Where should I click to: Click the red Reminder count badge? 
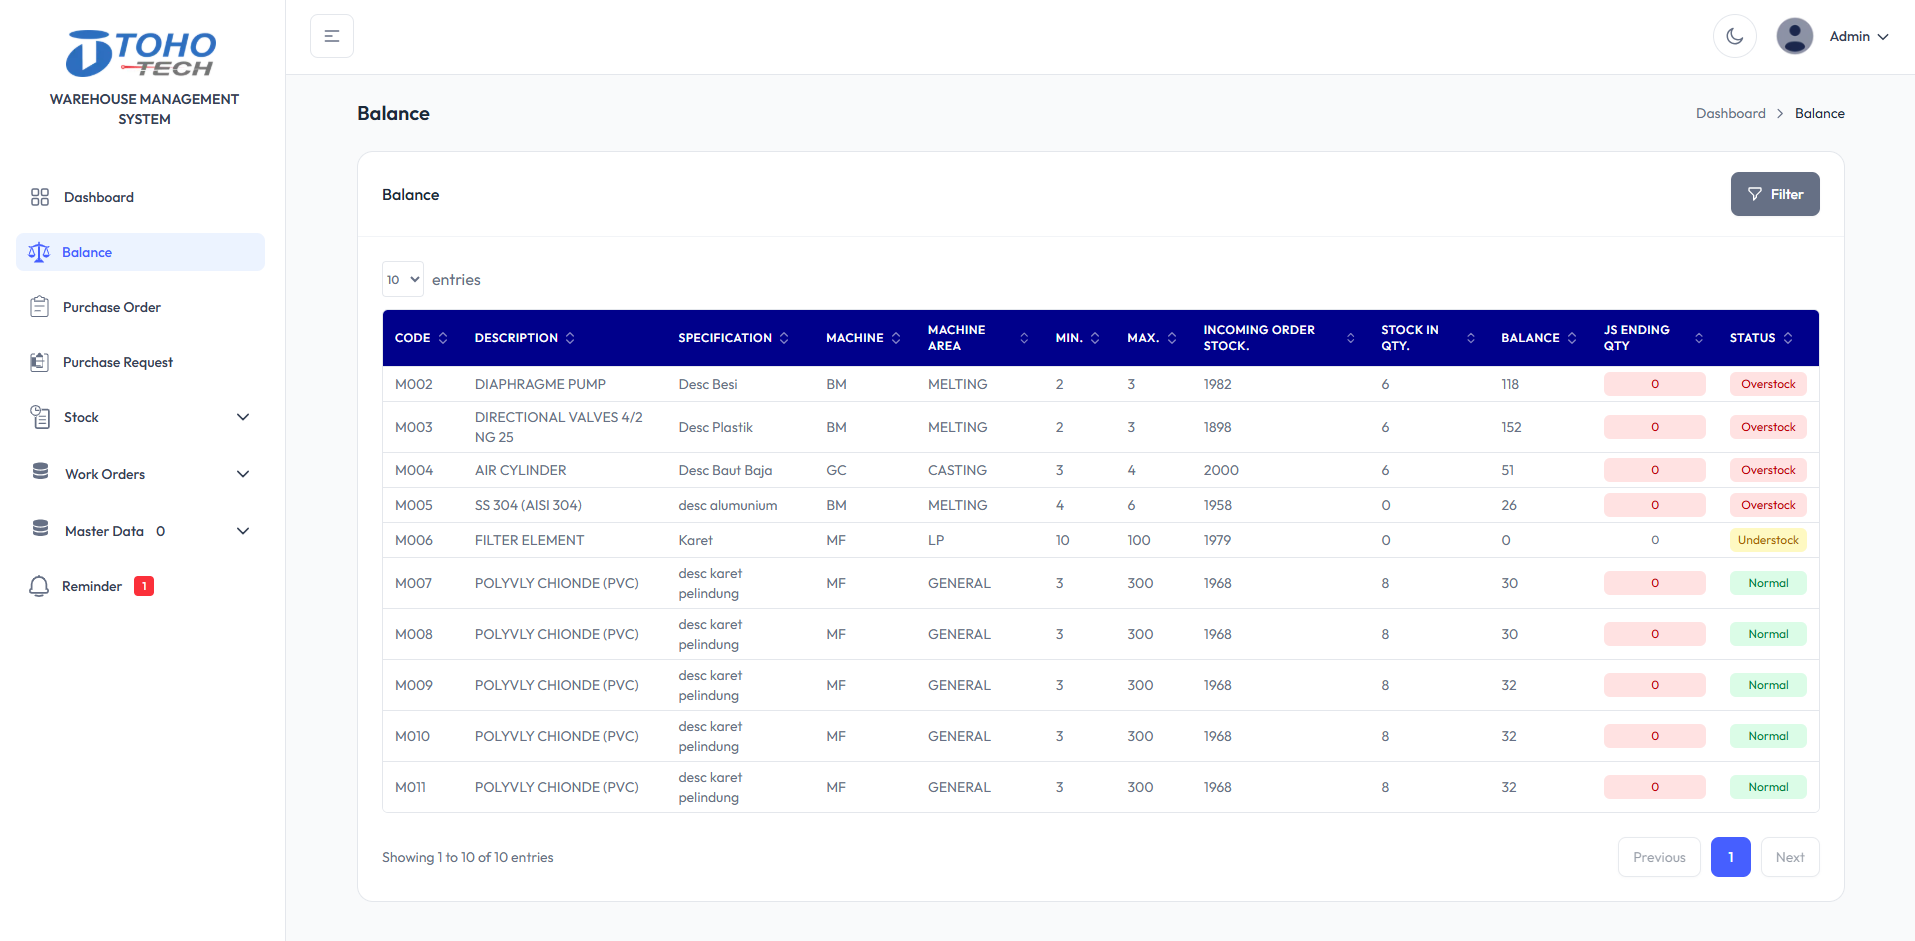click(144, 586)
